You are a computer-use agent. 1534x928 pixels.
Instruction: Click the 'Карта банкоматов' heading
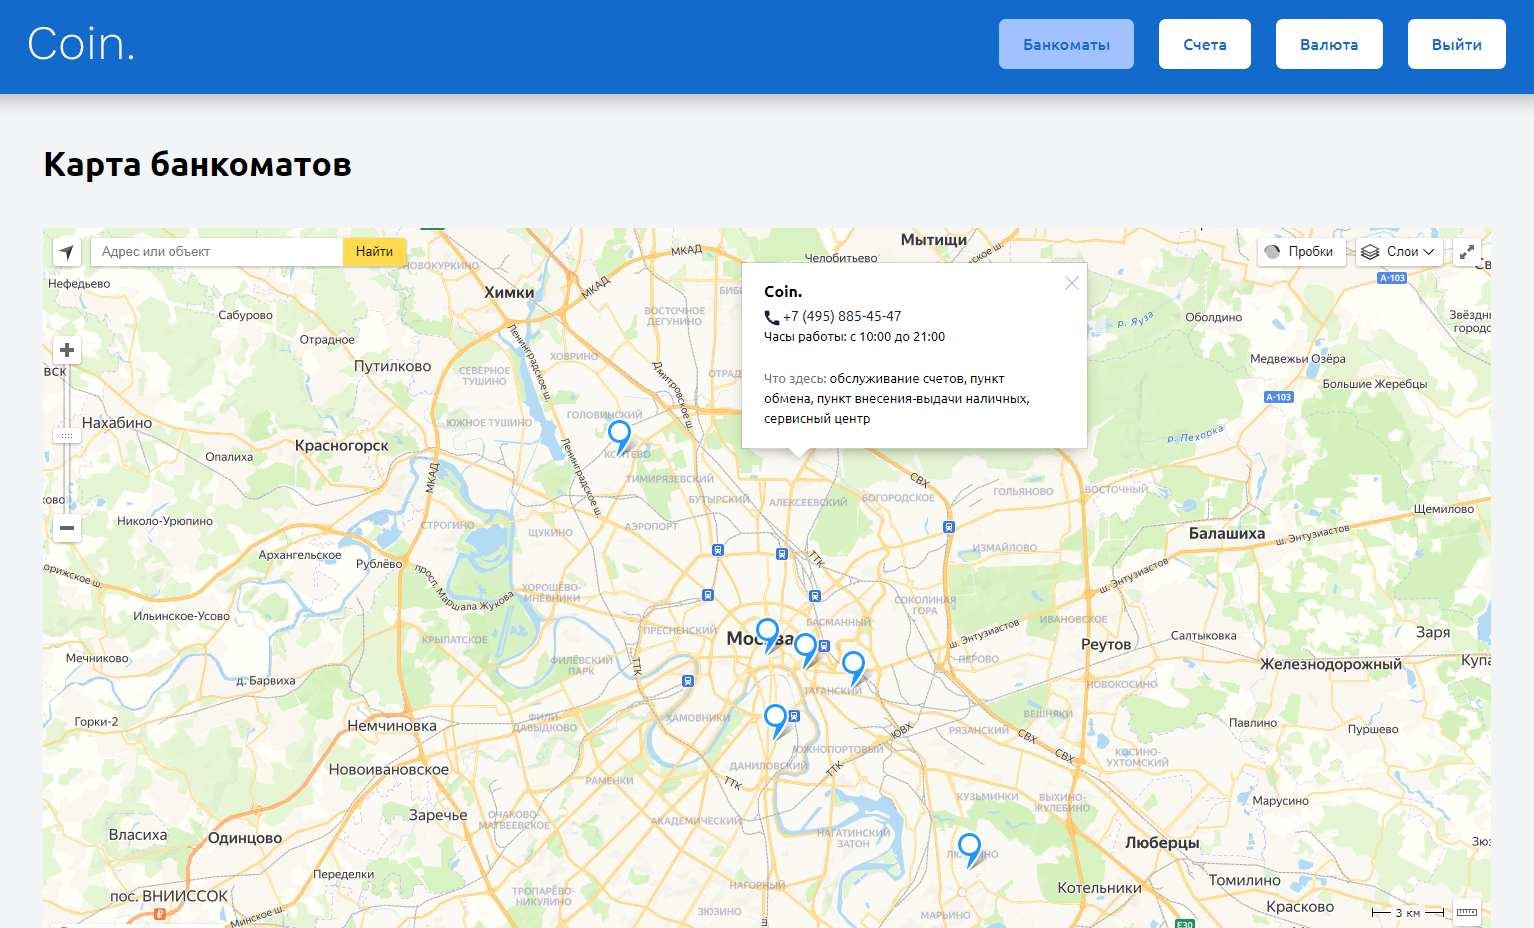point(198,164)
